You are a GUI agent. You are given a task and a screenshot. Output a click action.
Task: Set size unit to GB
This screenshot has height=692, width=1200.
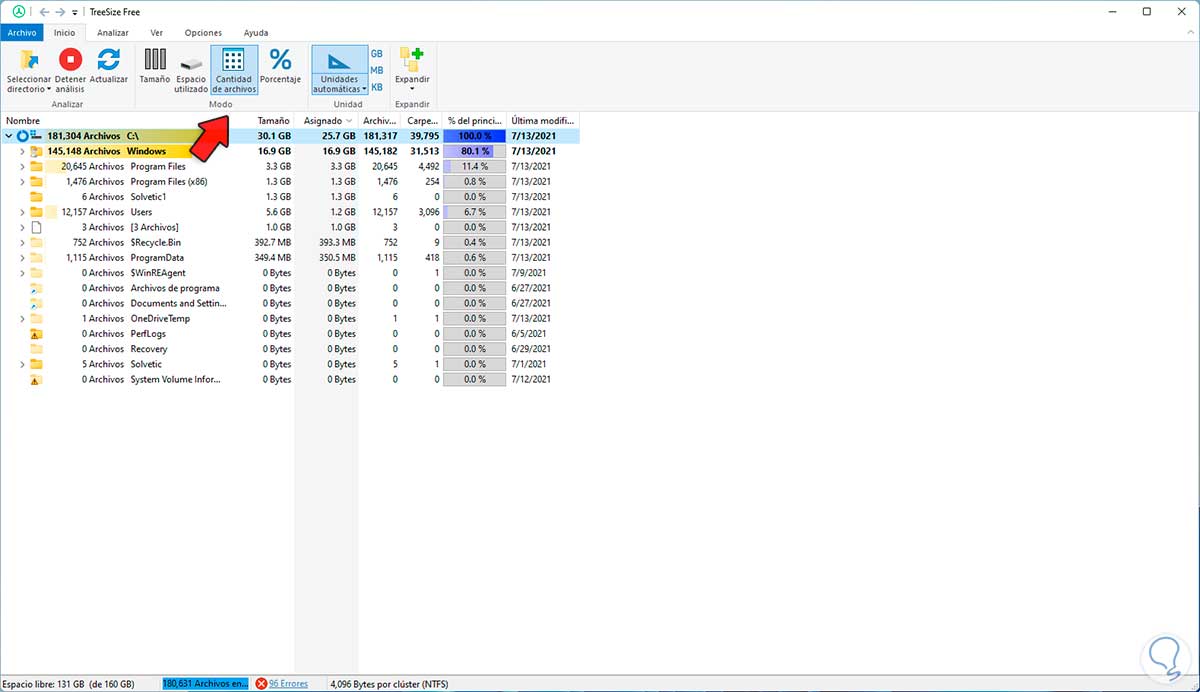click(x=377, y=53)
